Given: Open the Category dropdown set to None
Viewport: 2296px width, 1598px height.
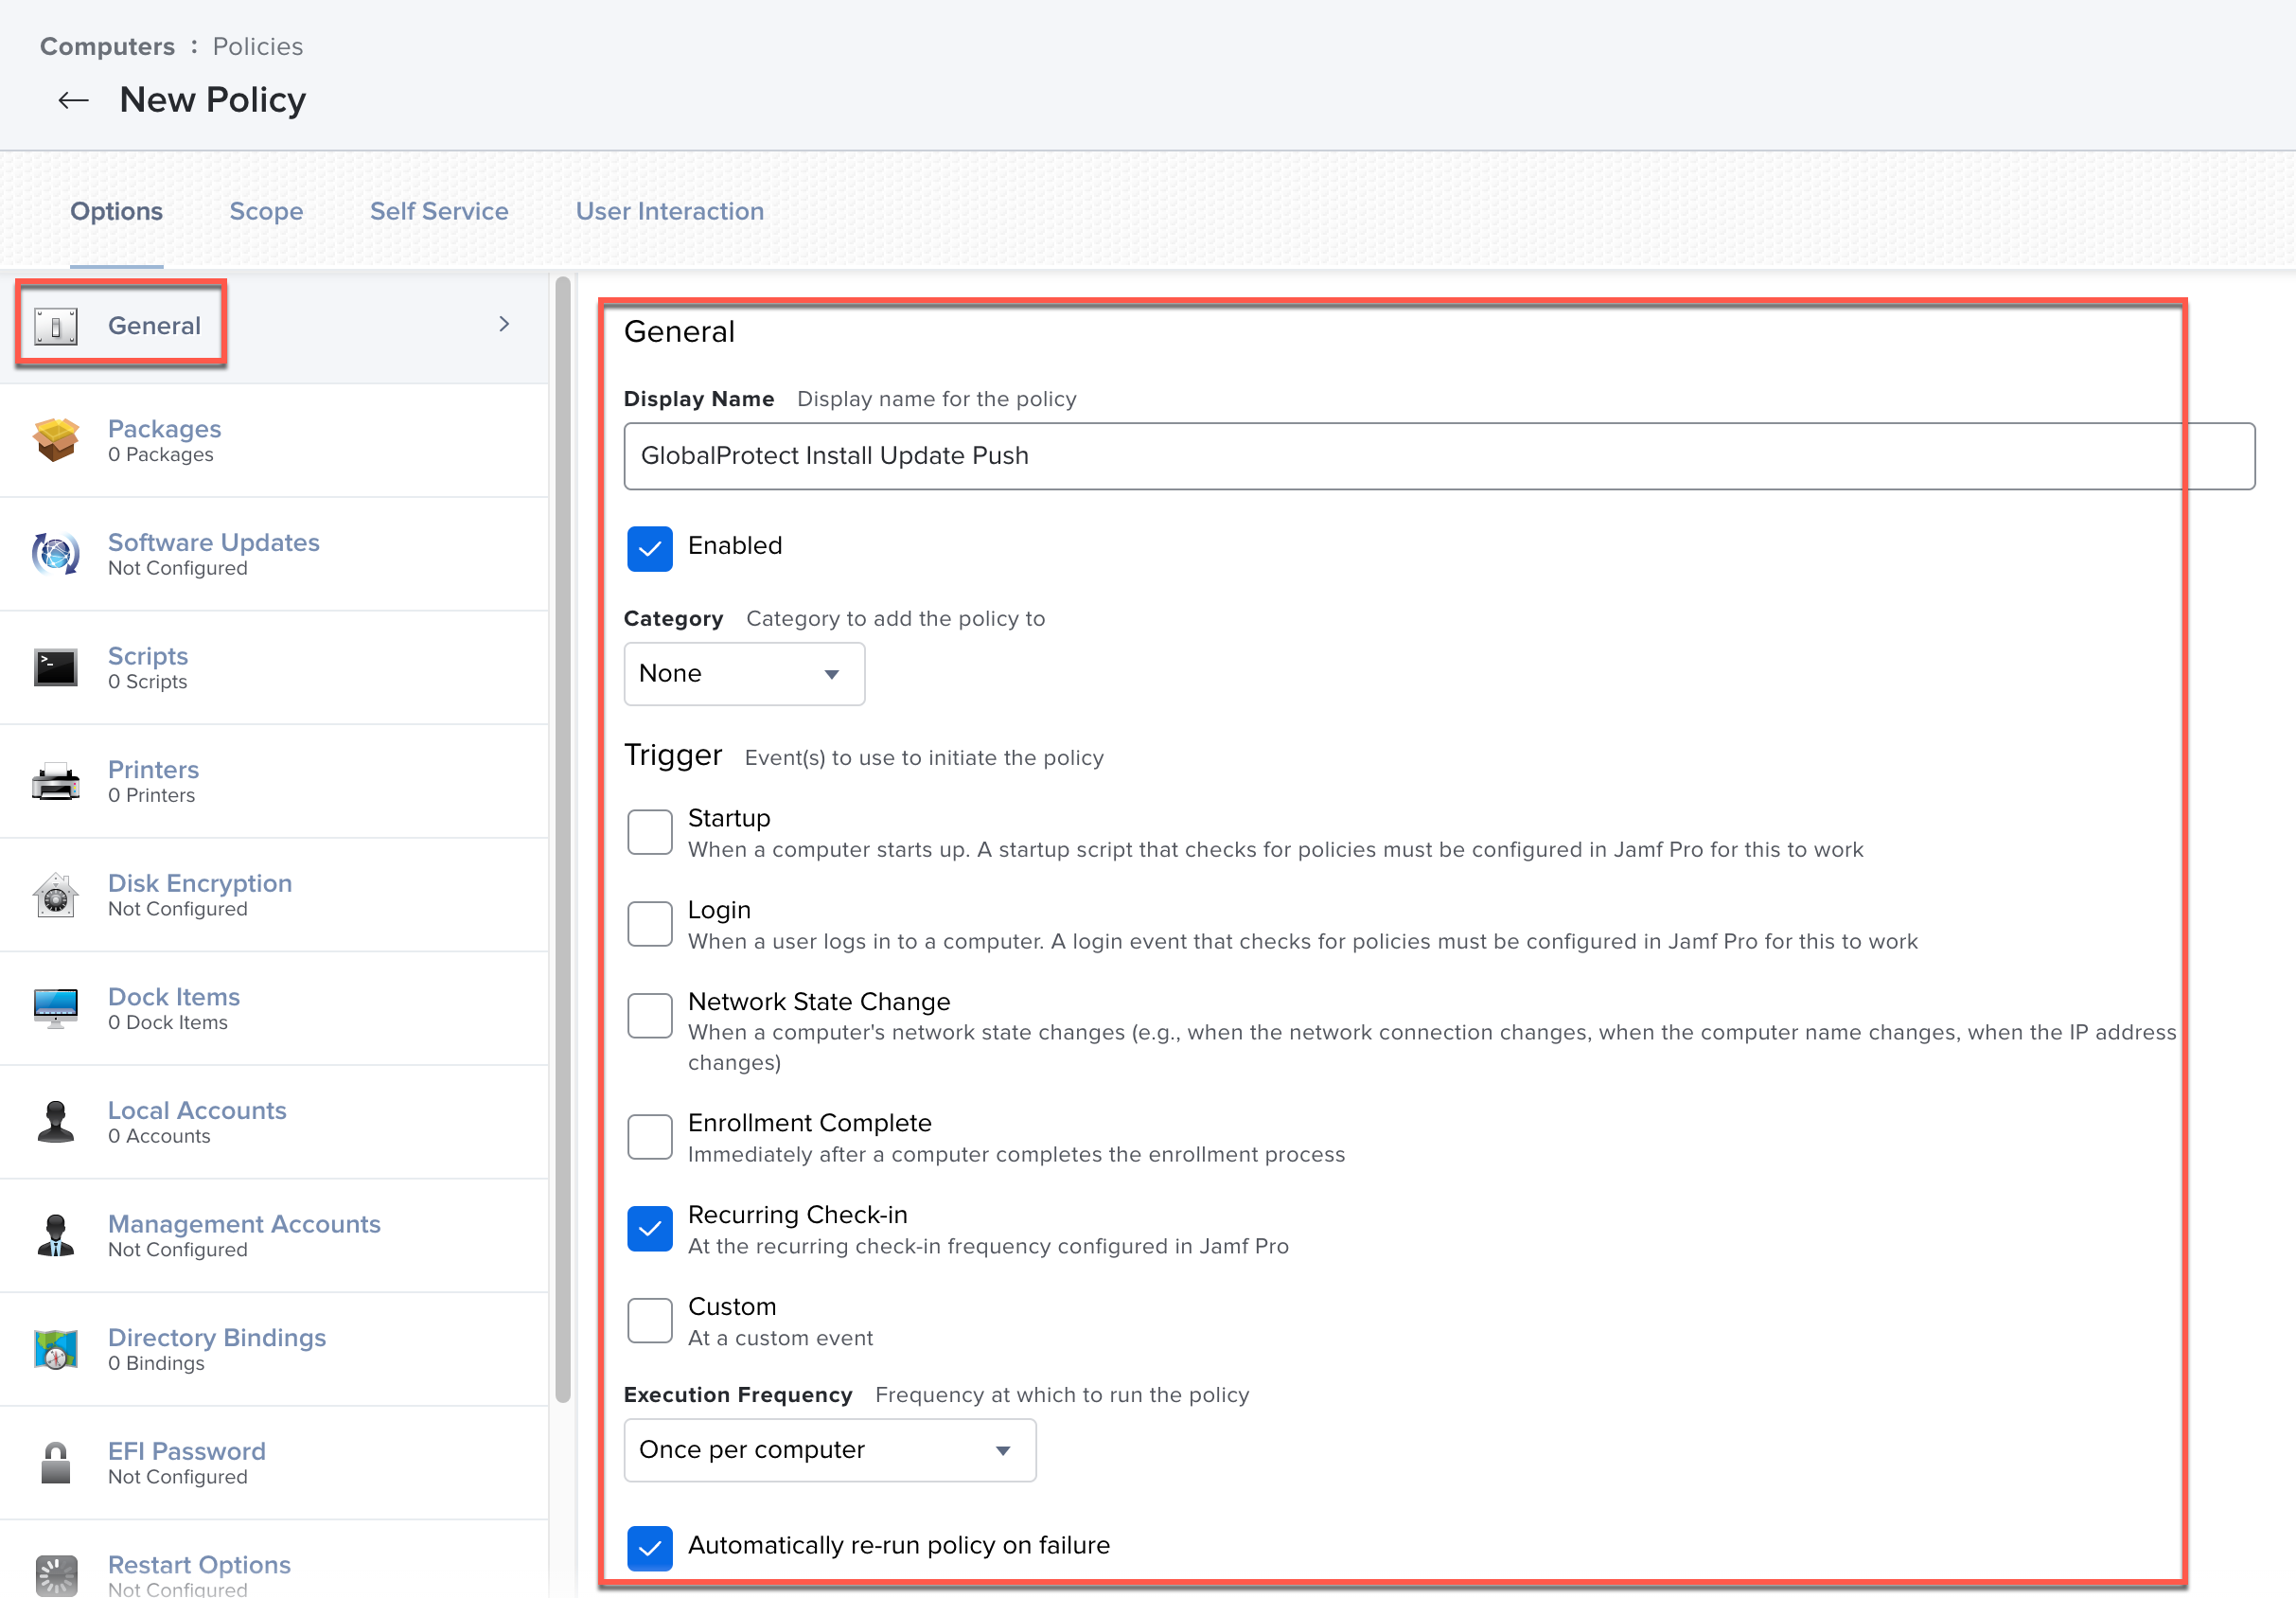Looking at the screenshot, I should click(744, 674).
